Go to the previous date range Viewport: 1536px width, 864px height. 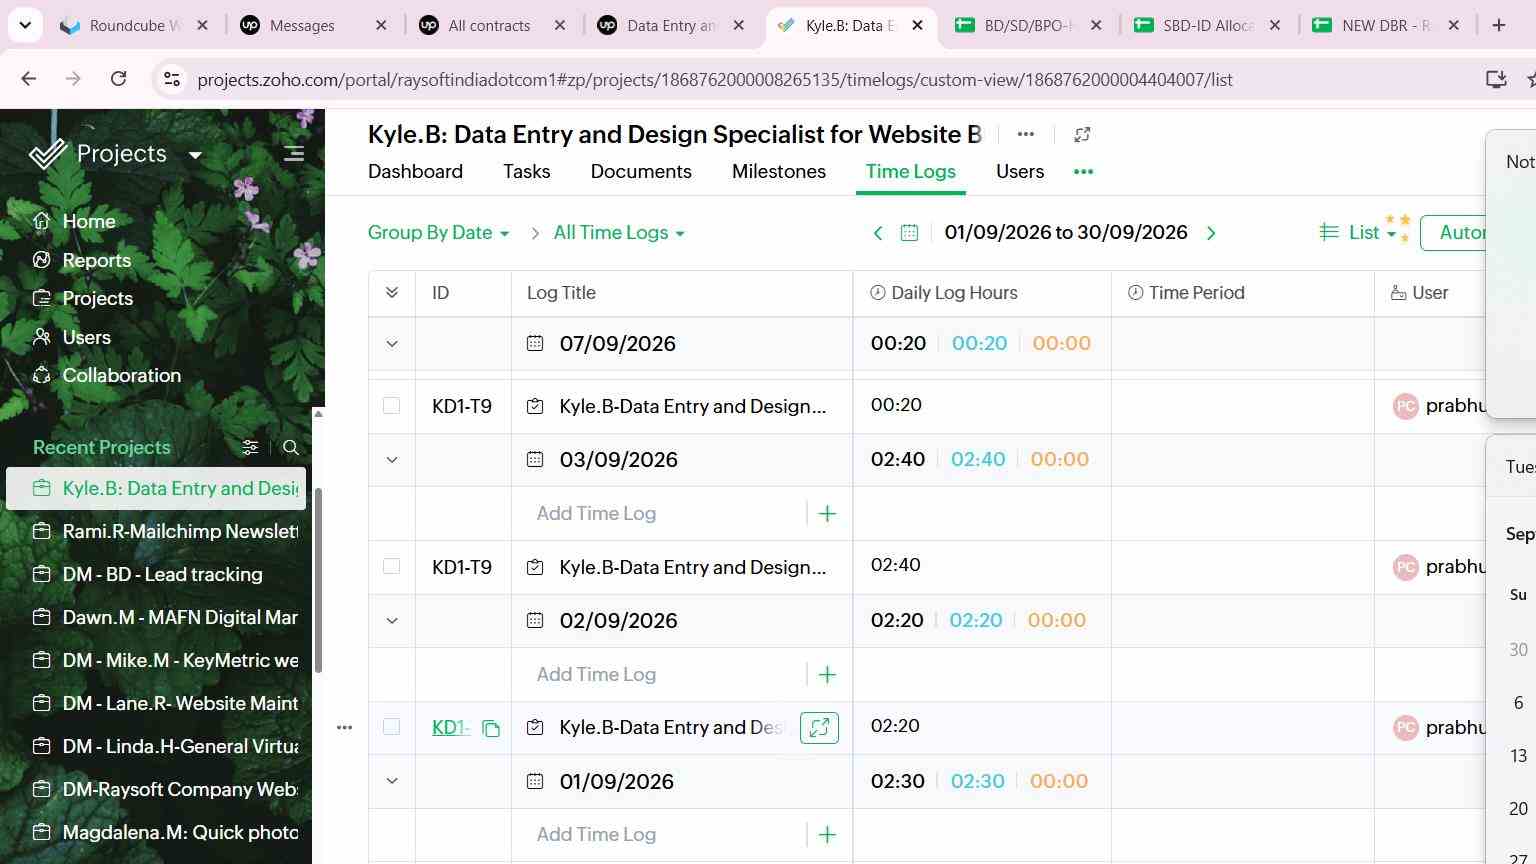pos(878,233)
